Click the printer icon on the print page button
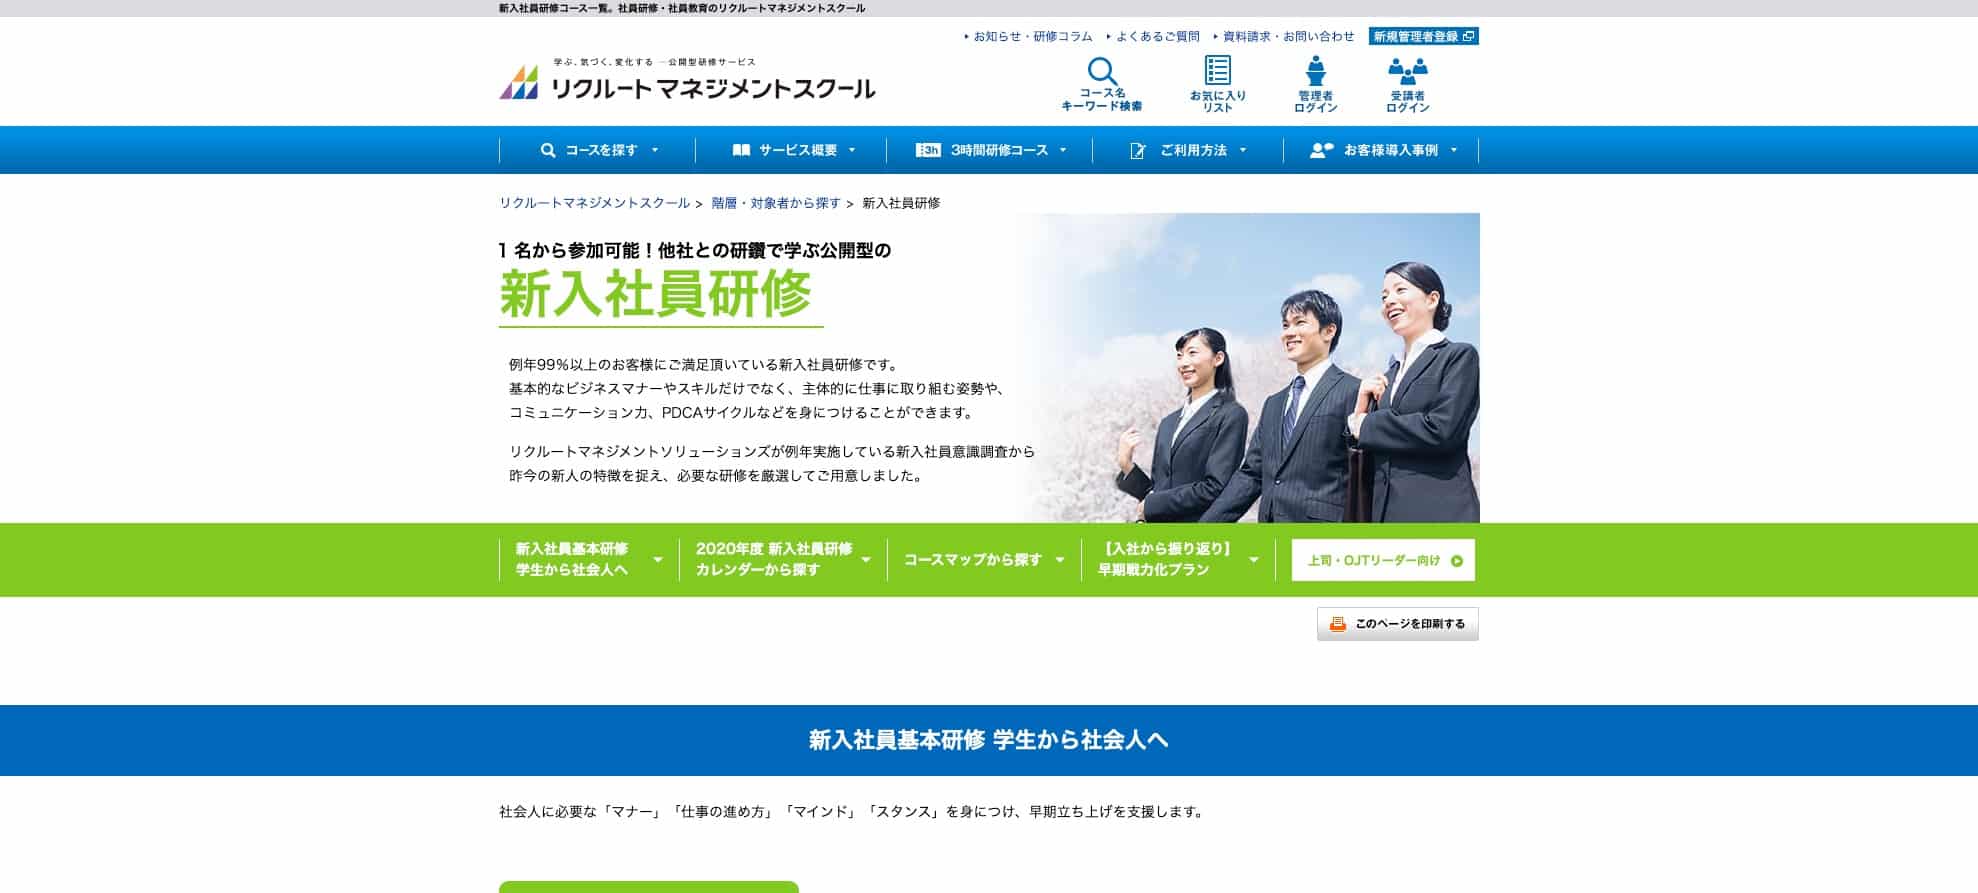 [x=1337, y=624]
